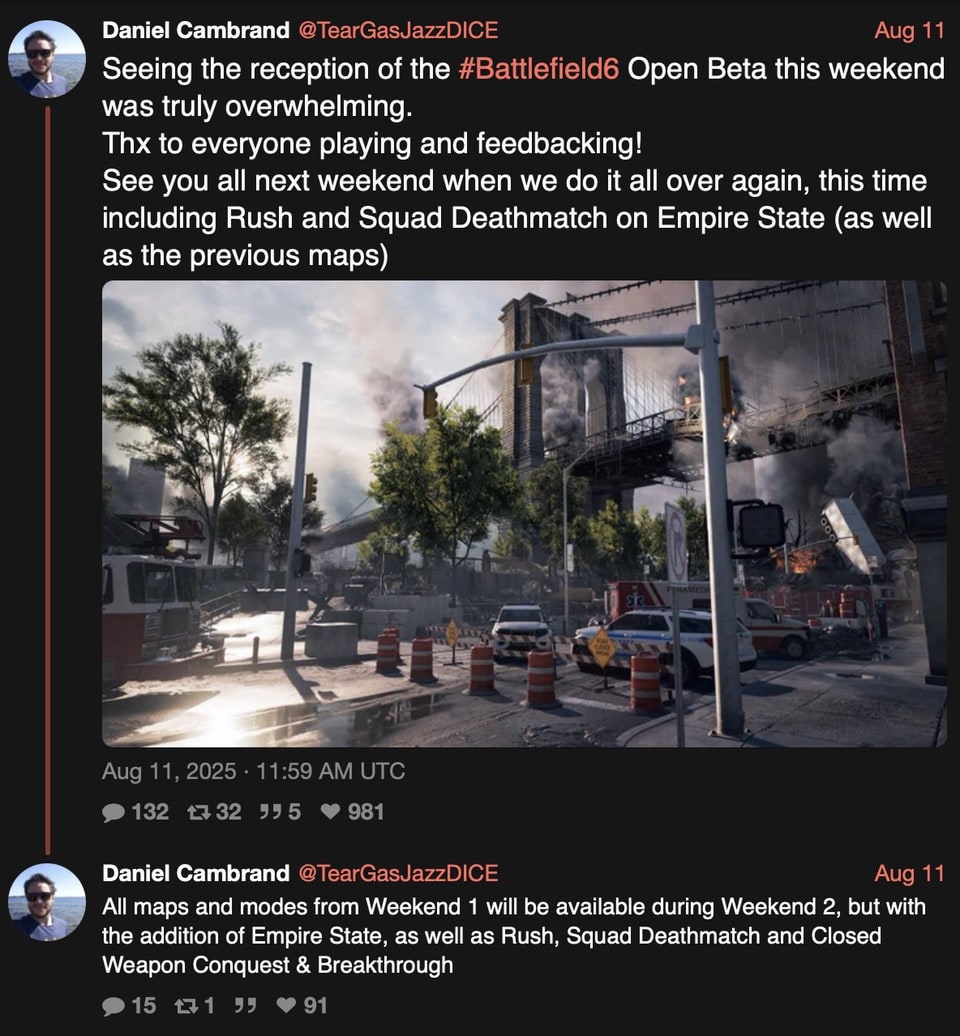This screenshot has width=960, height=1036.
Task: Click the Aug 11 date on first tweet
Action: [909, 30]
